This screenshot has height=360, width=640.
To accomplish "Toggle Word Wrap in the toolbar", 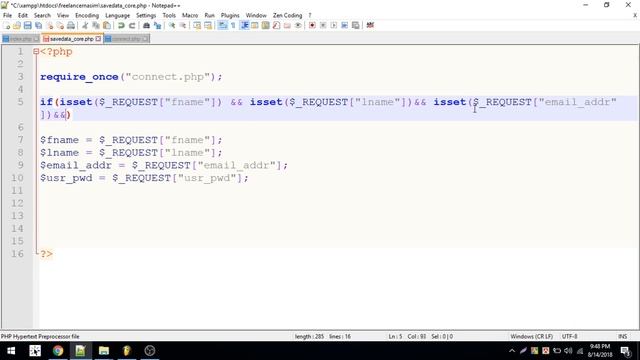I will coord(222,25).
